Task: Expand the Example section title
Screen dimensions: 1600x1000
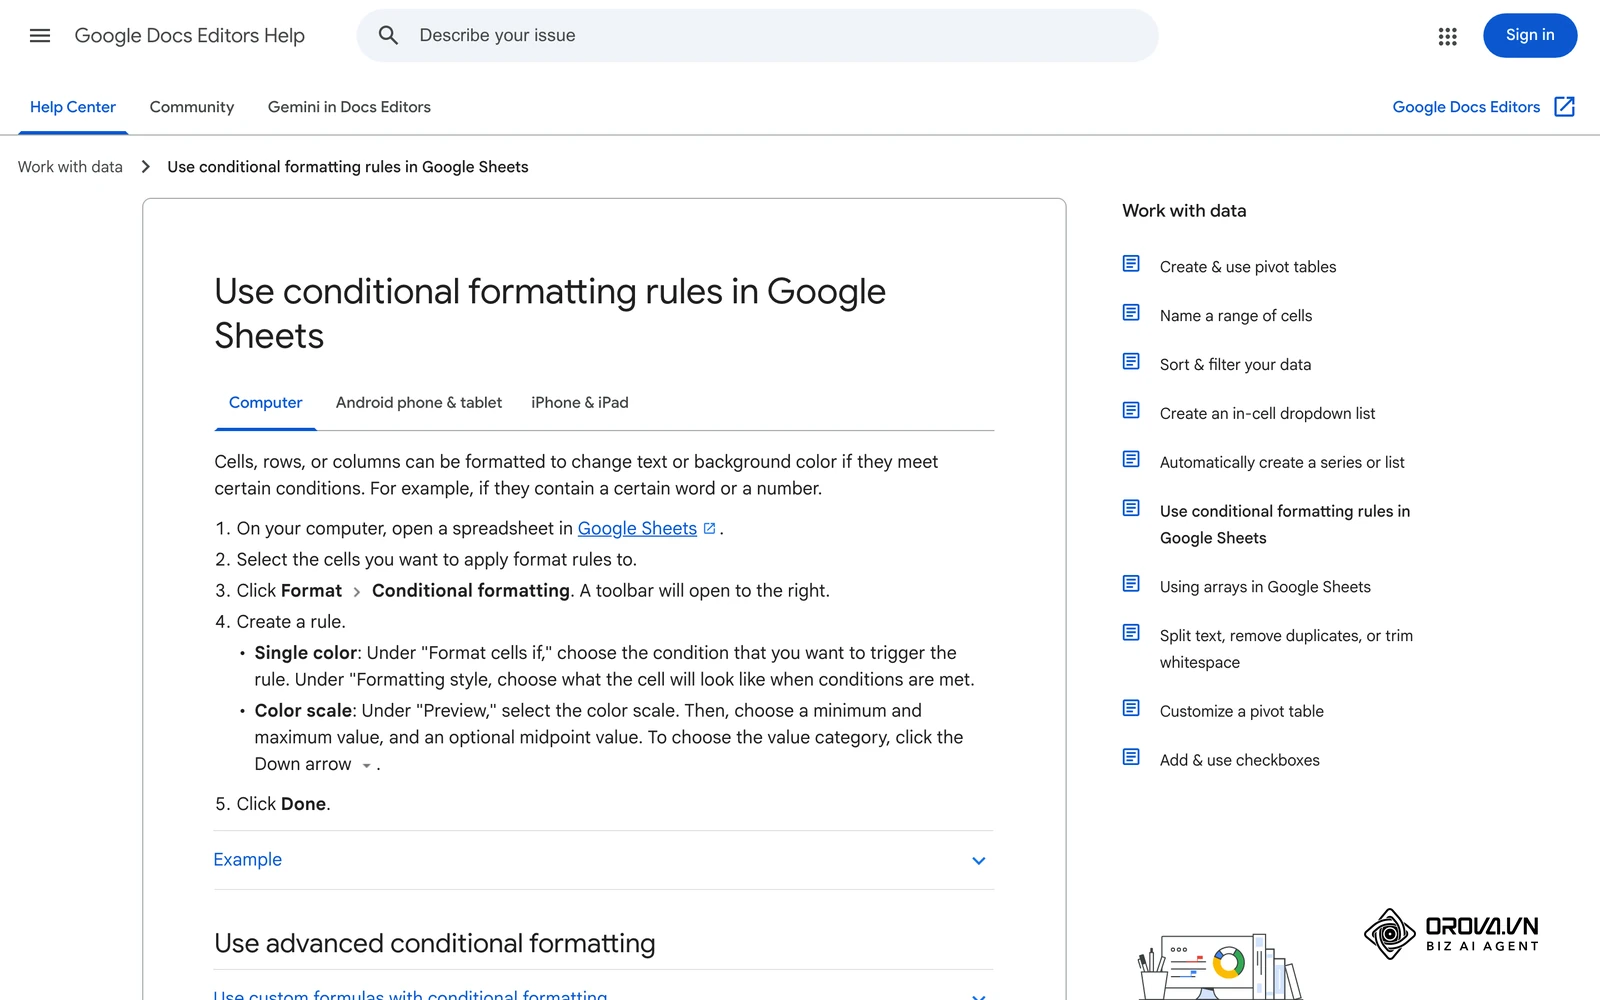Action: point(248,860)
